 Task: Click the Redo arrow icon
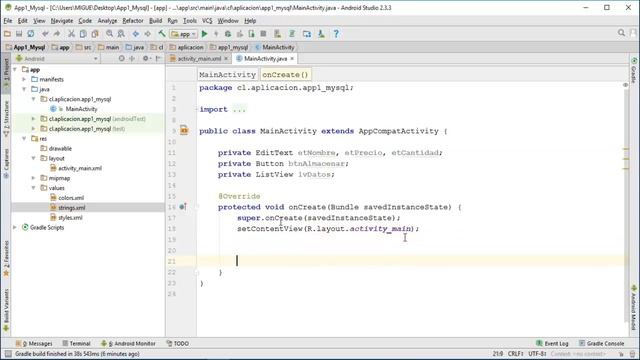57,34
